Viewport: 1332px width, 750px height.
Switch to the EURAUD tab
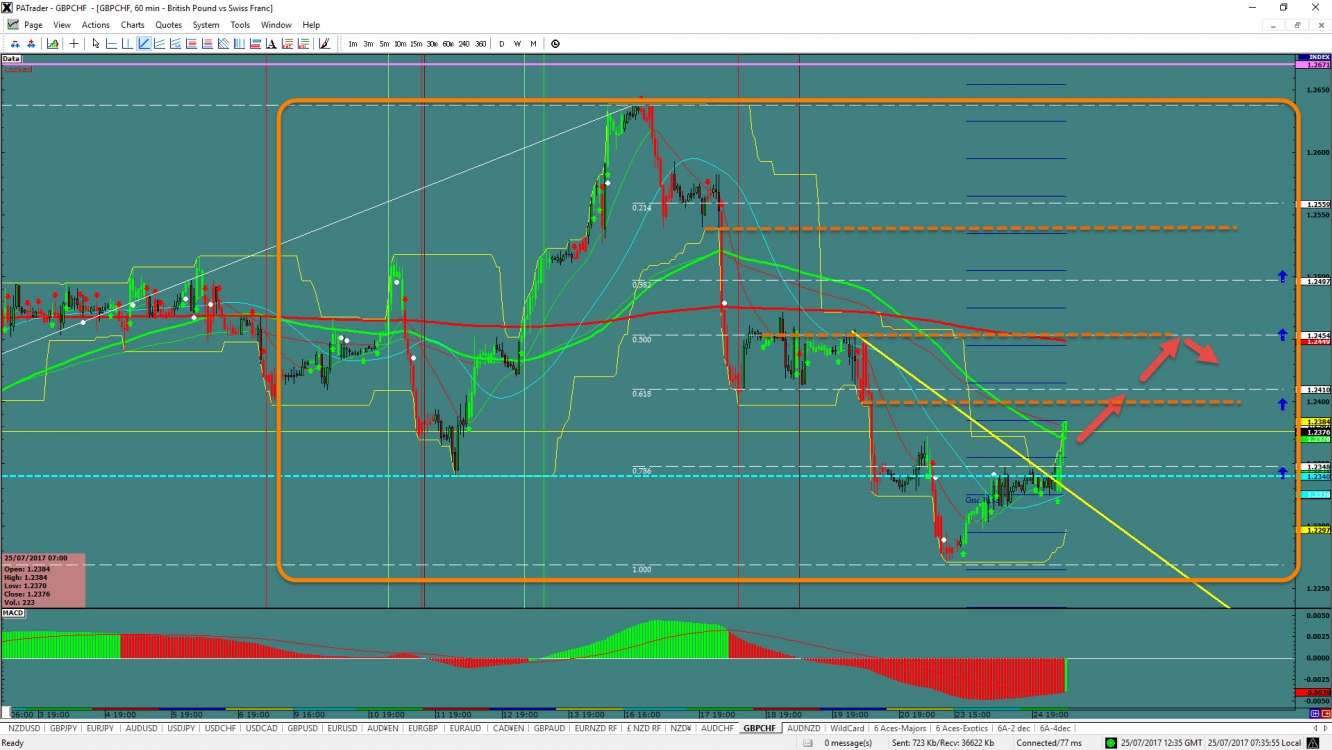(x=465, y=728)
